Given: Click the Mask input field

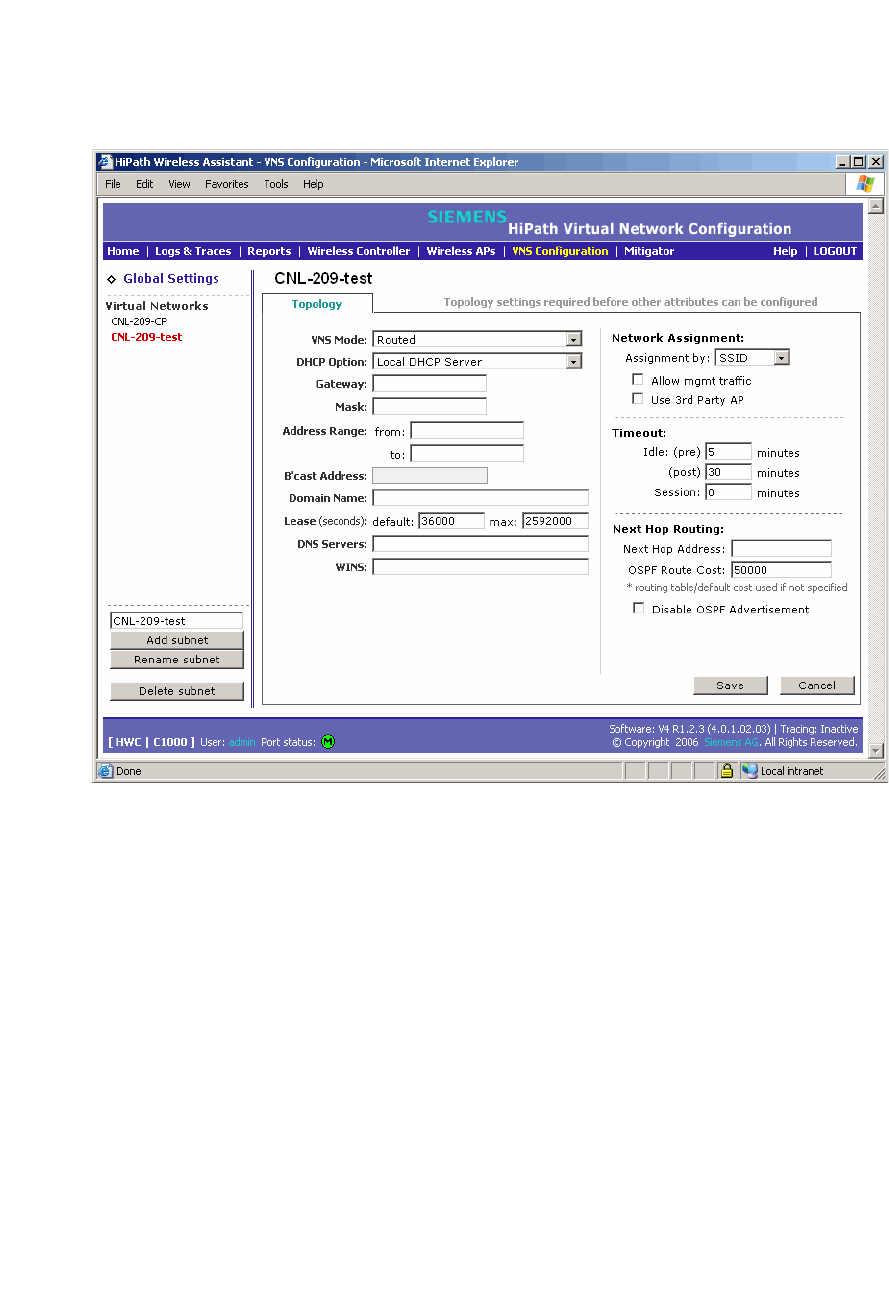Looking at the screenshot, I should pos(429,406).
